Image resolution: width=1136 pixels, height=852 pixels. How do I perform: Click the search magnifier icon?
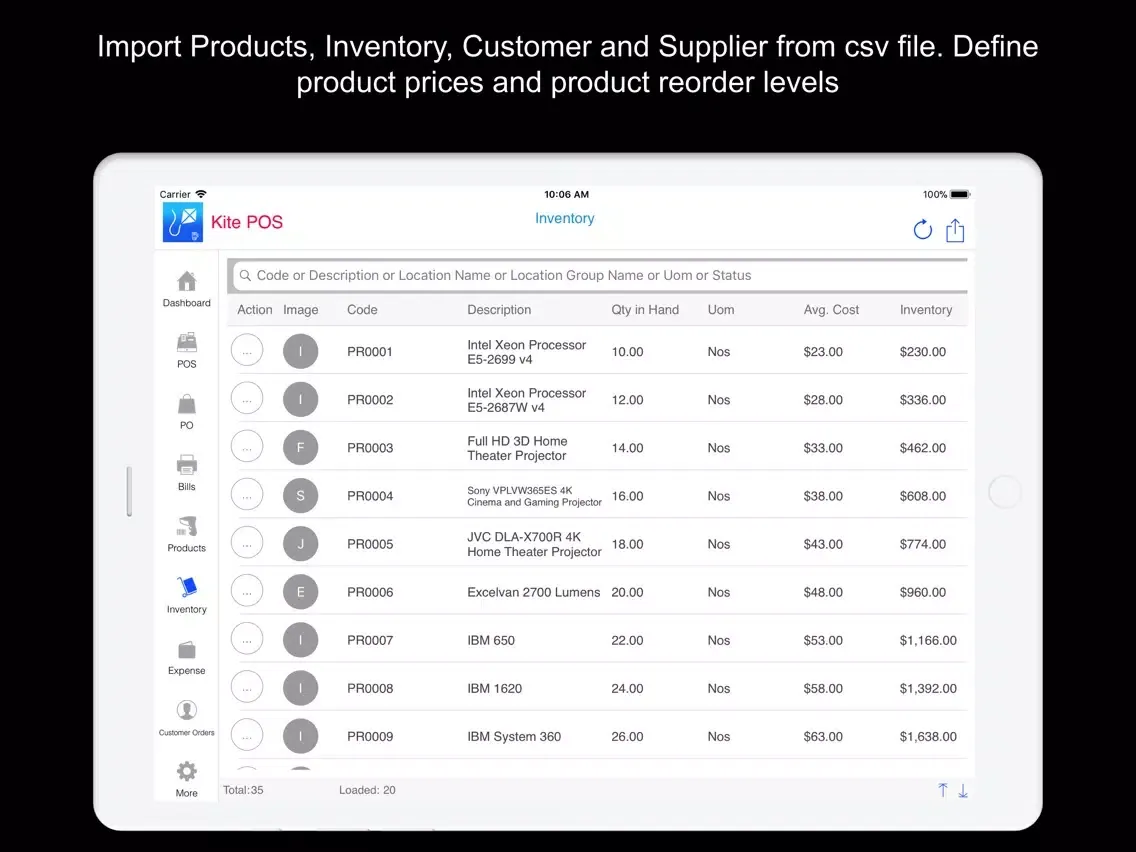(x=245, y=275)
